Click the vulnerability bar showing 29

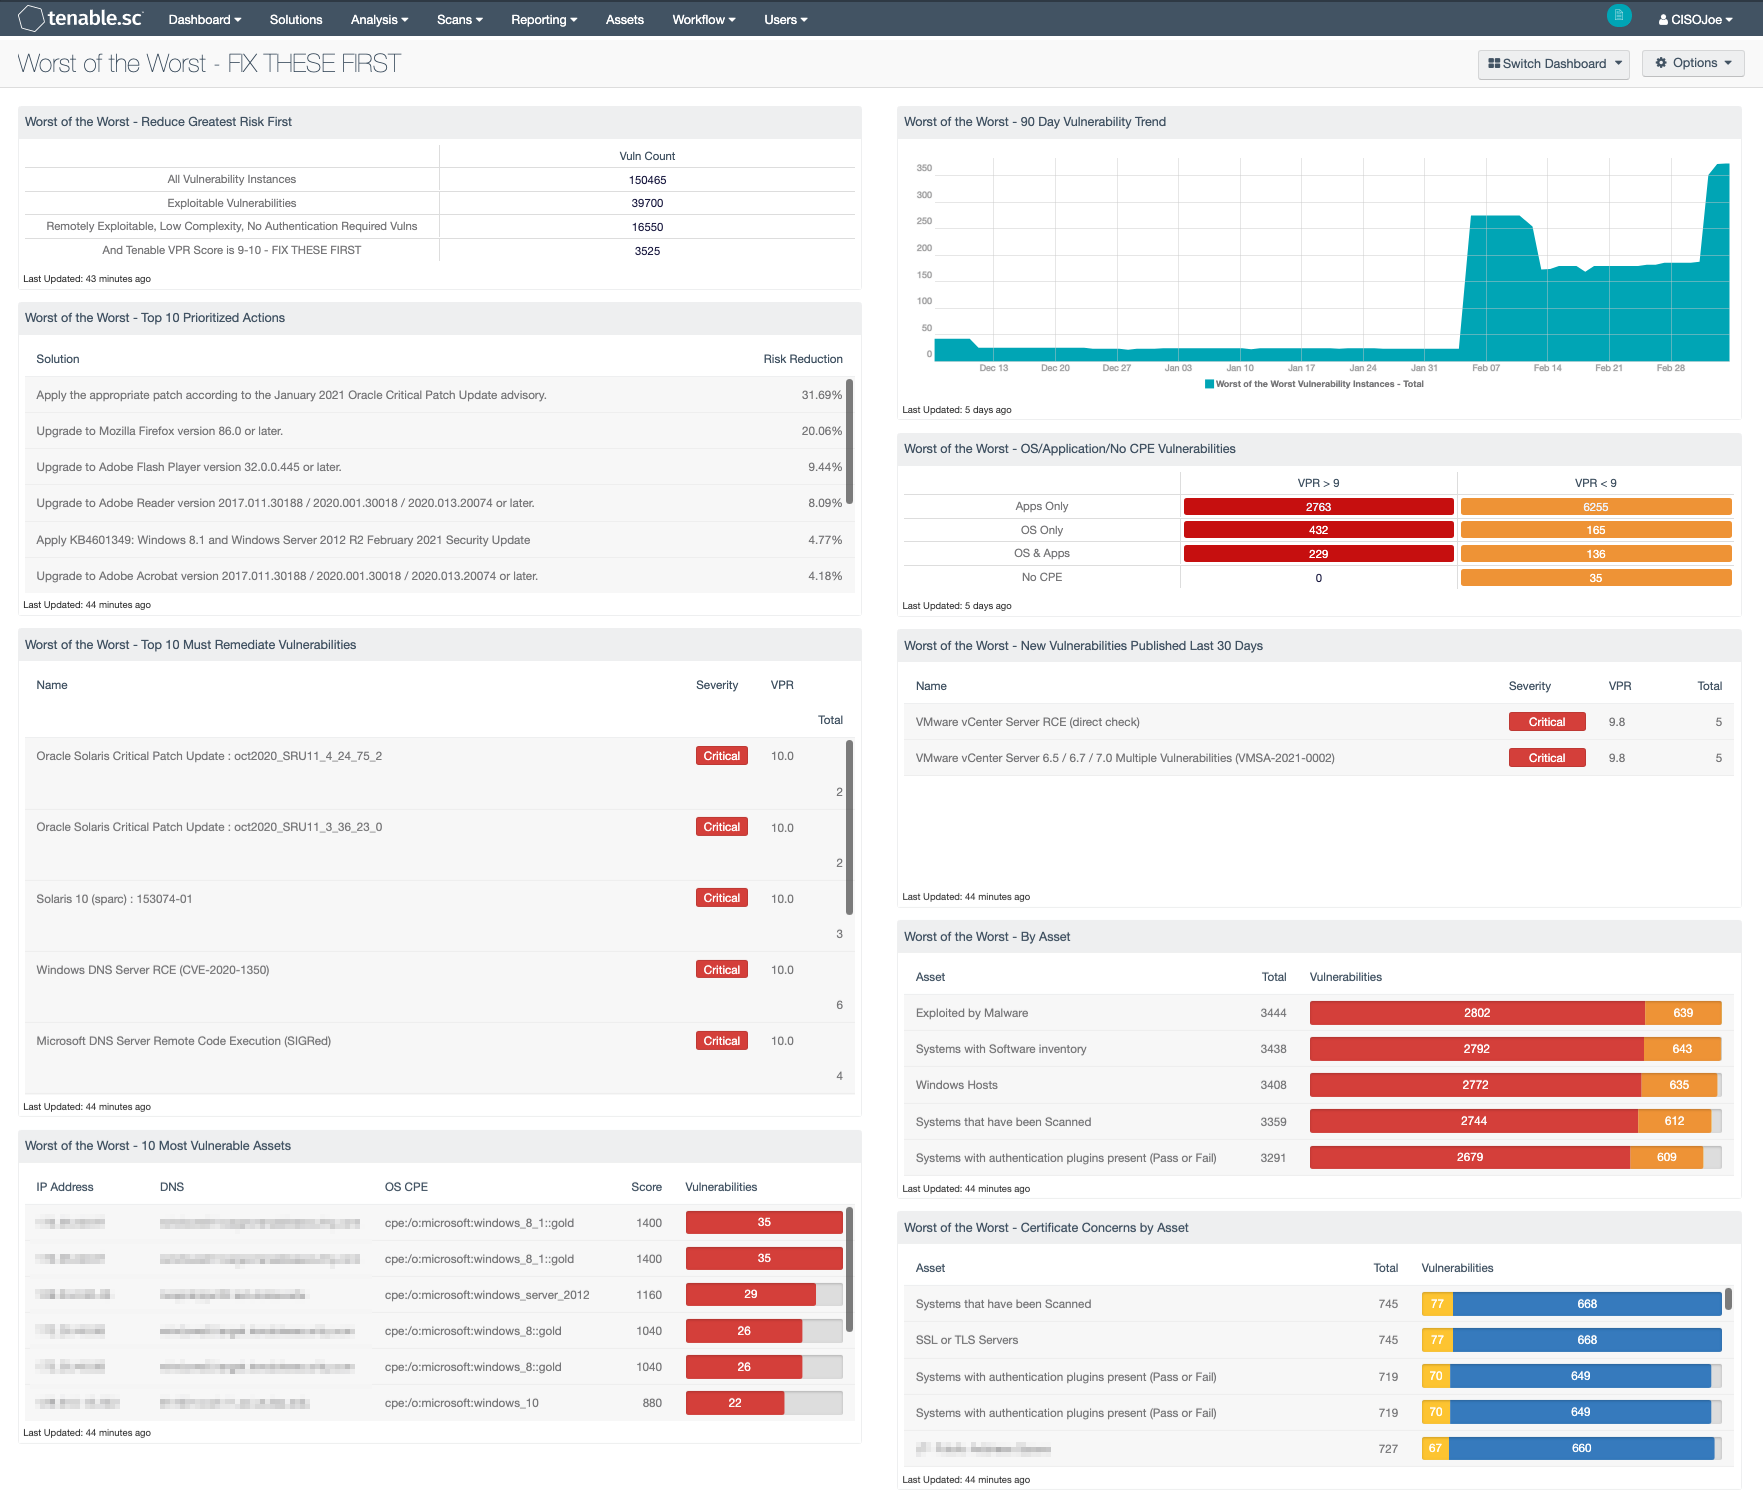pos(751,1295)
